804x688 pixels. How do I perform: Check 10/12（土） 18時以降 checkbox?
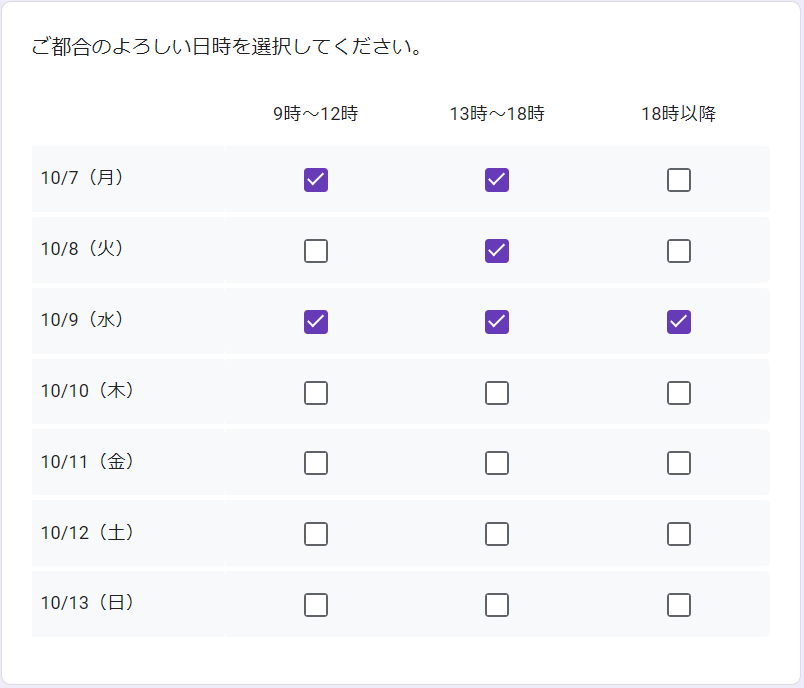(679, 534)
